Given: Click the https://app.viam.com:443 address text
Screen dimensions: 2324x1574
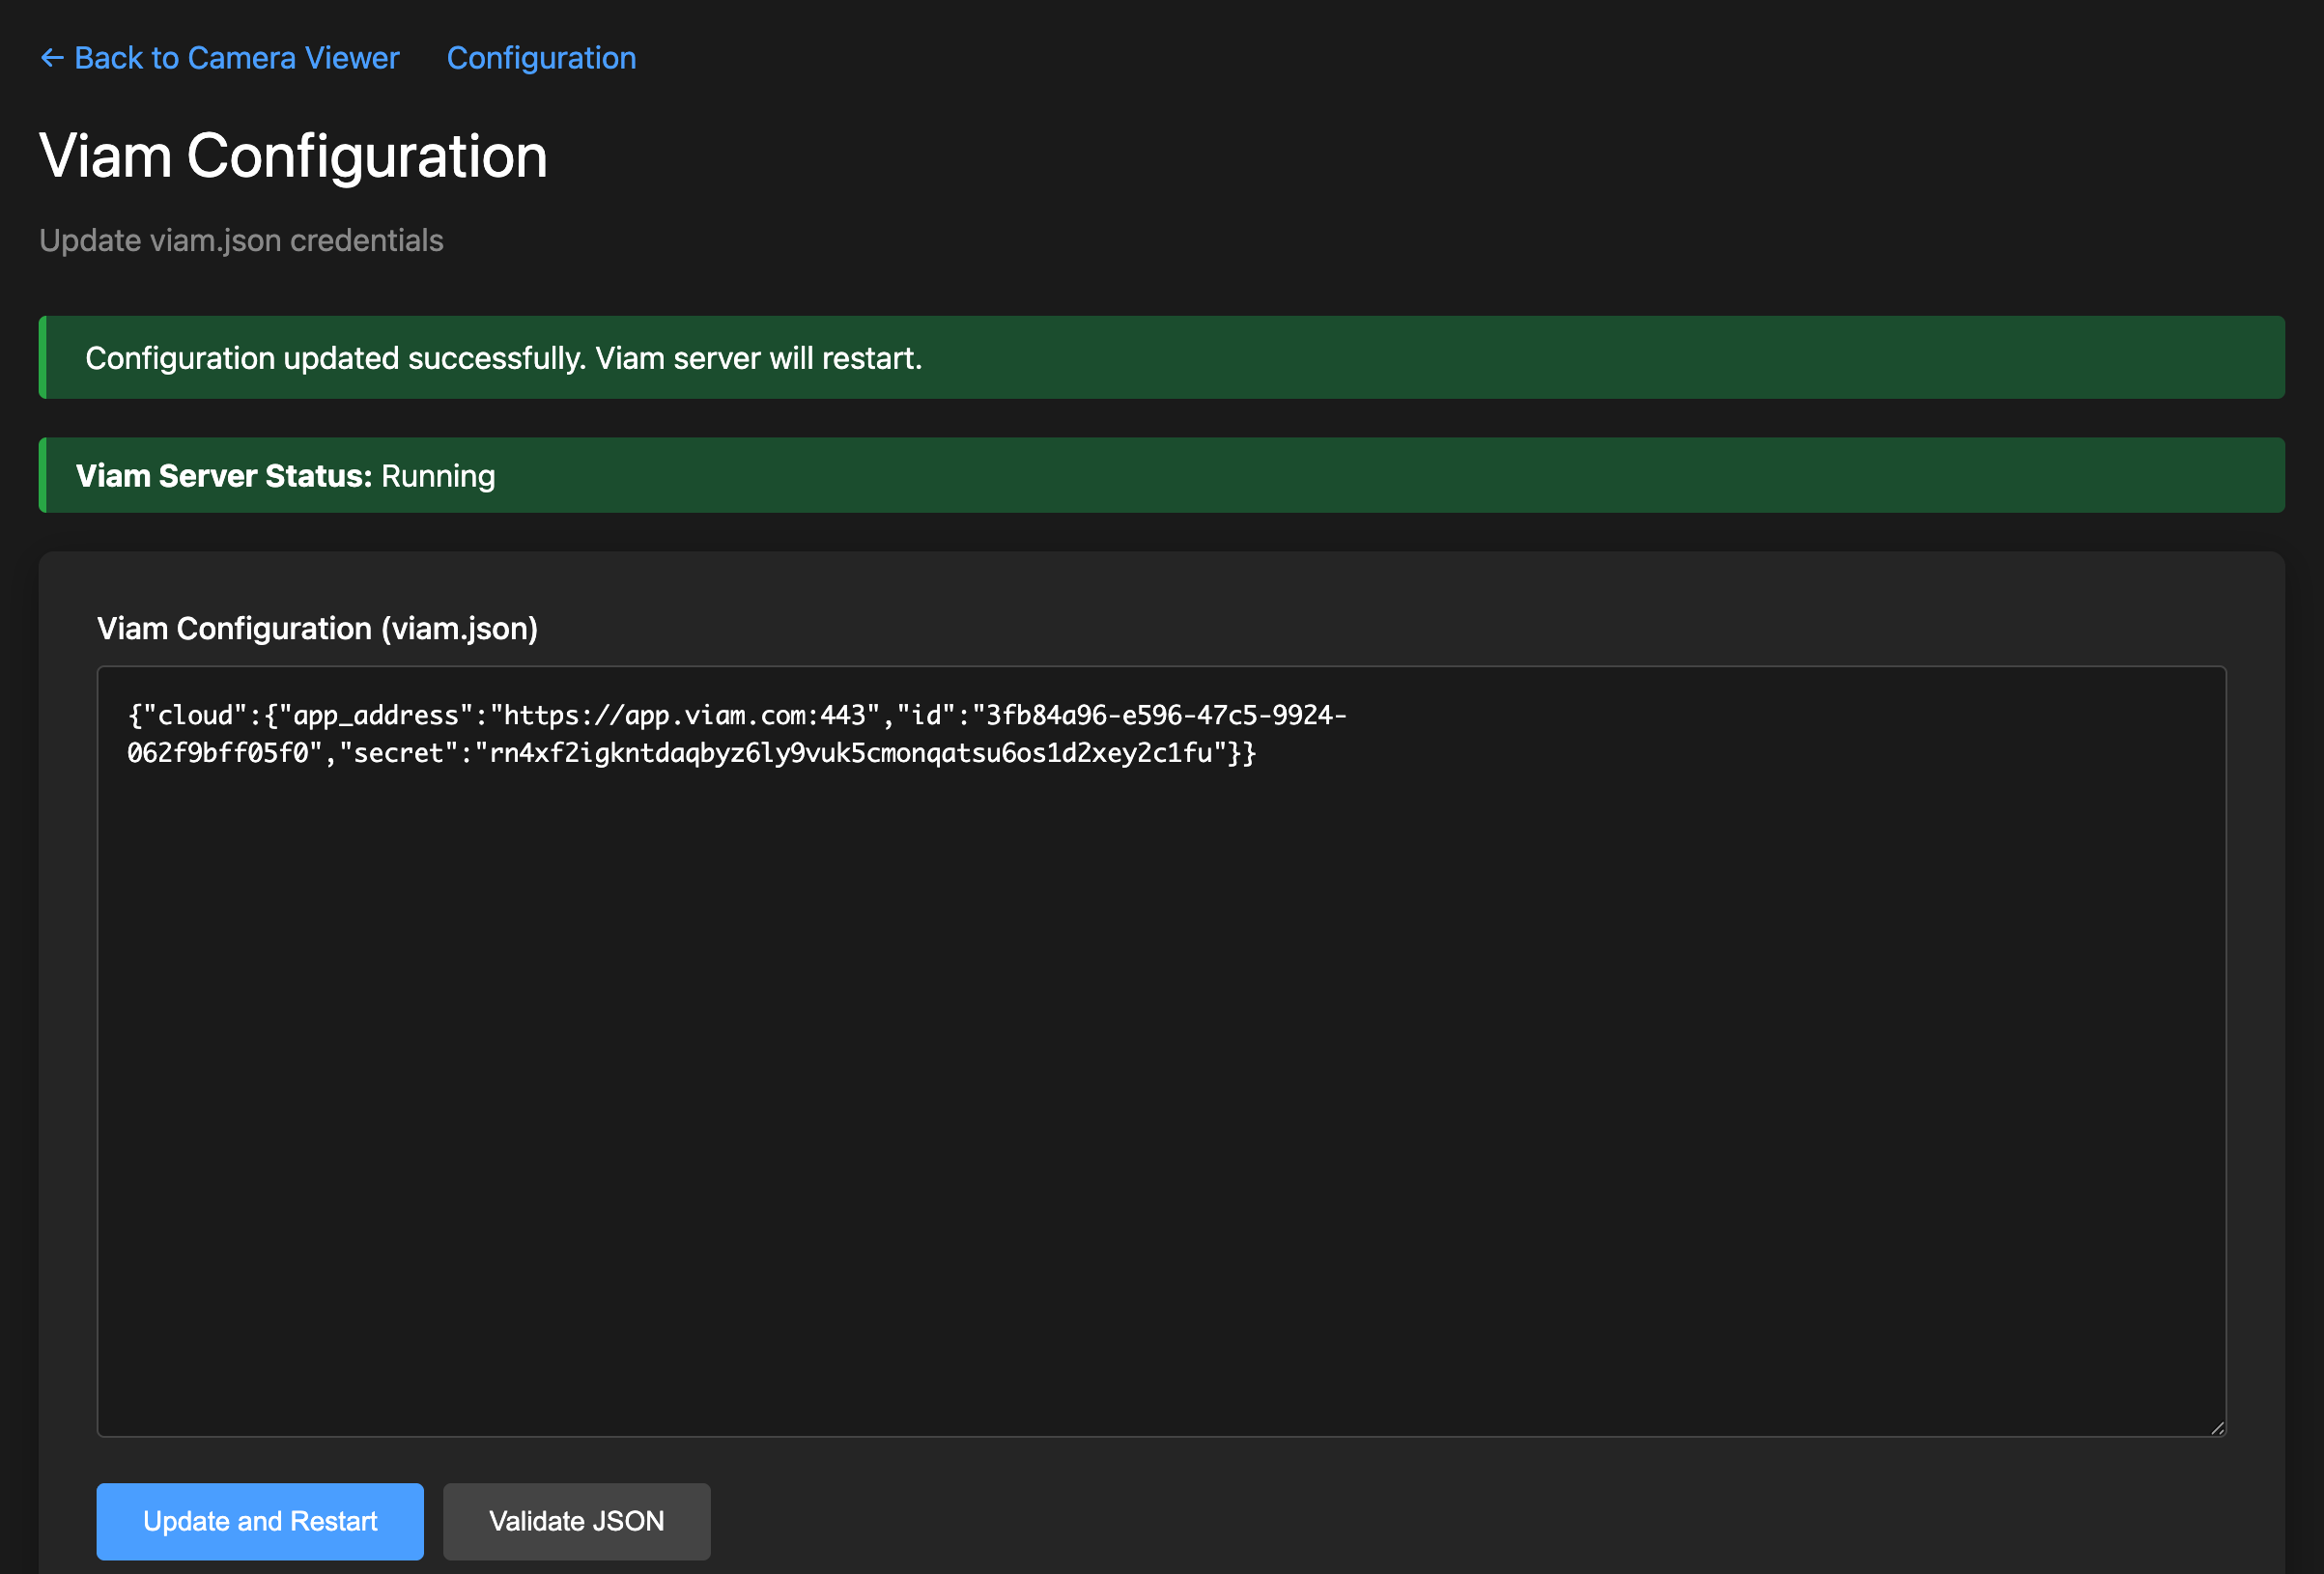Looking at the screenshot, I should [x=686, y=714].
